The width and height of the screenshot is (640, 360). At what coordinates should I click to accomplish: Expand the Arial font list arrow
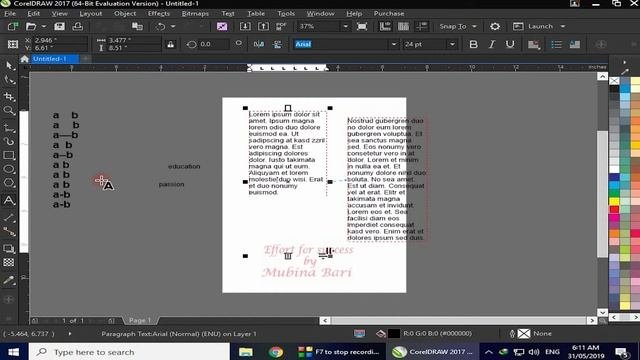click(394, 44)
